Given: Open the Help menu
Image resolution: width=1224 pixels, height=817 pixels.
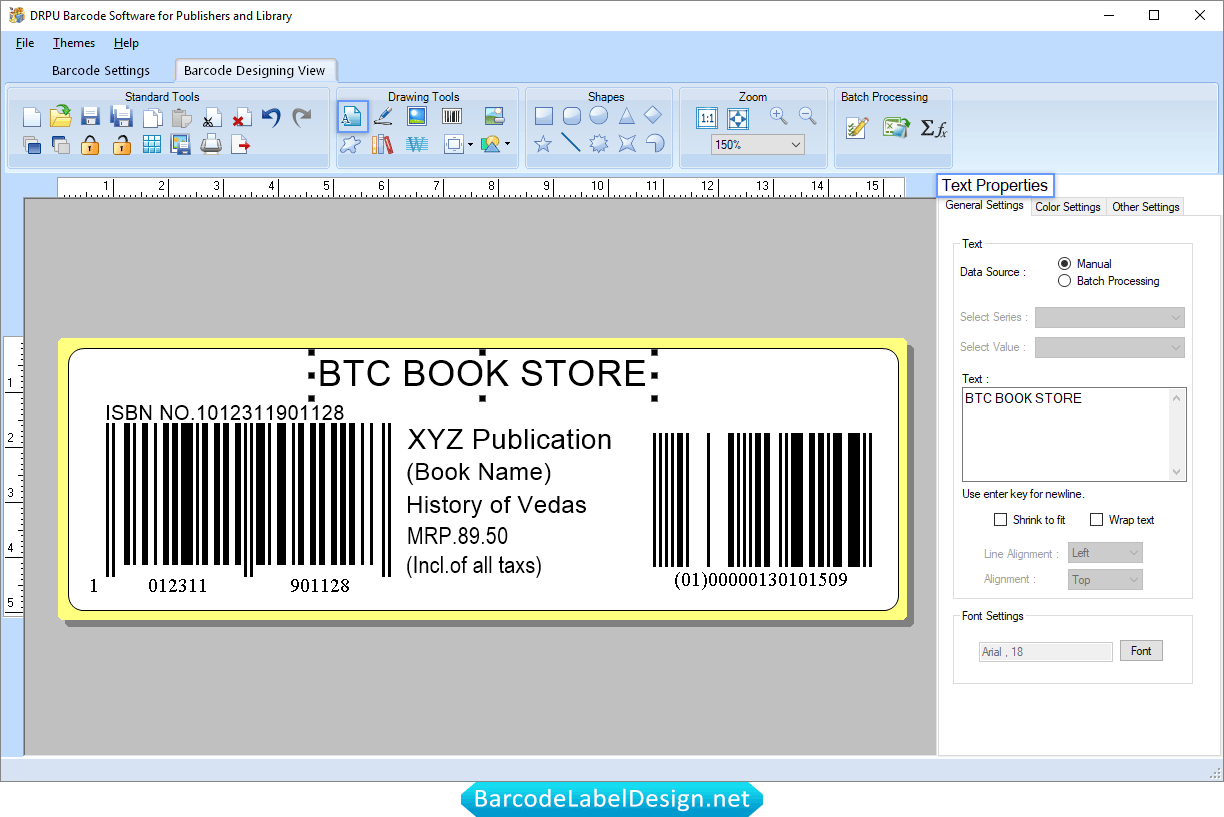Looking at the screenshot, I should click(126, 43).
